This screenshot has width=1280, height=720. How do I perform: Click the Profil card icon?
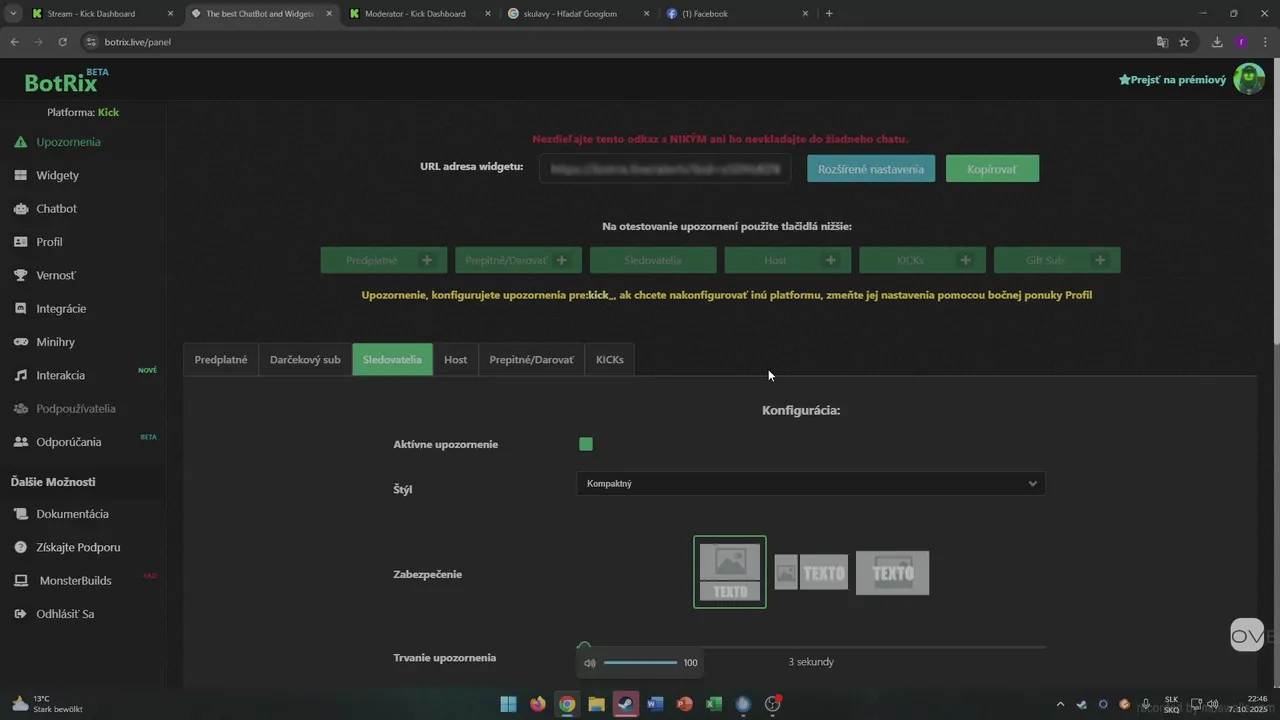coord(20,242)
